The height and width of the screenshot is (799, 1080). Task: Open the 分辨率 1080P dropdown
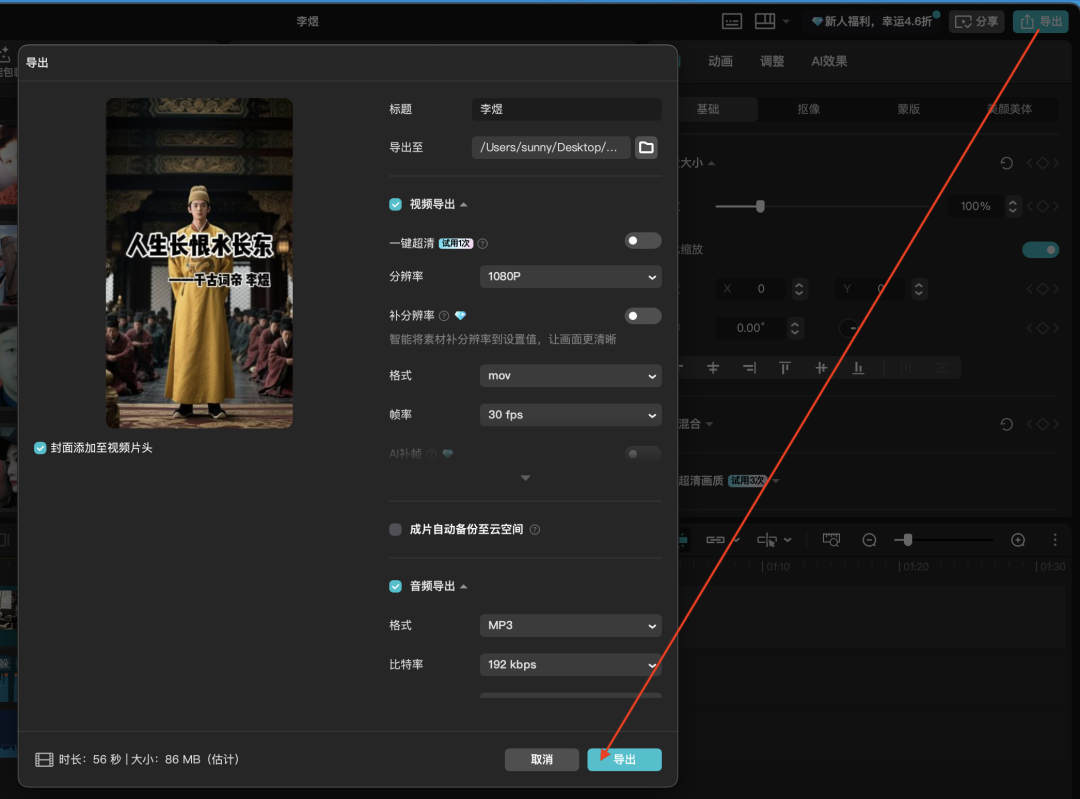[x=570, y=276]
